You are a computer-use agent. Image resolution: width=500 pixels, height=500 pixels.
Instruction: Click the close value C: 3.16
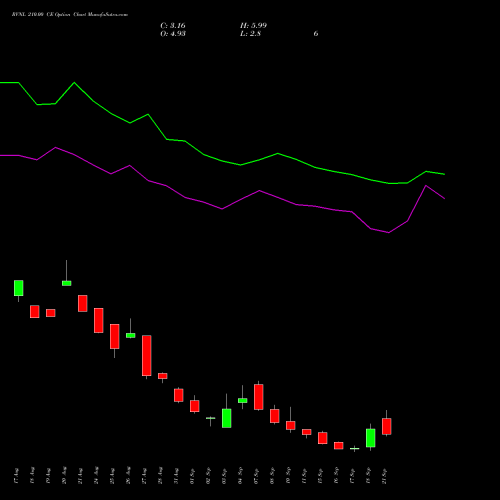pos(173,26)
